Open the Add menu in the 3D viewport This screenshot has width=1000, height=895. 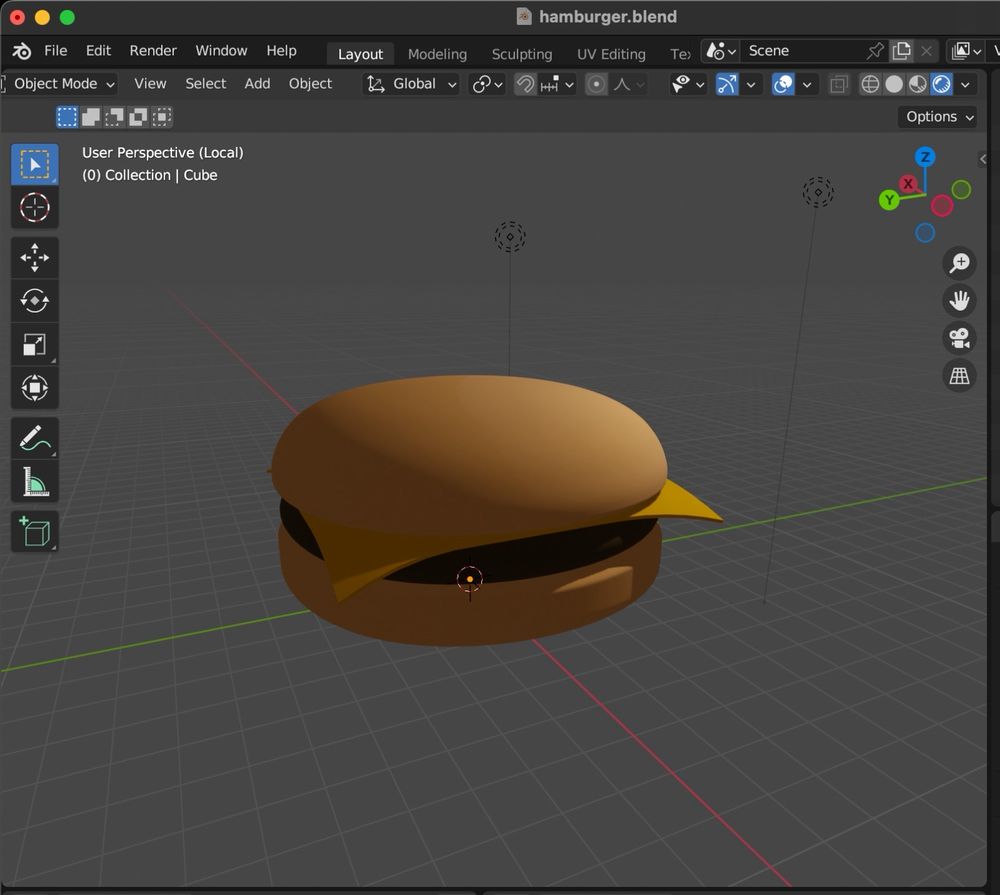[257, 84]
